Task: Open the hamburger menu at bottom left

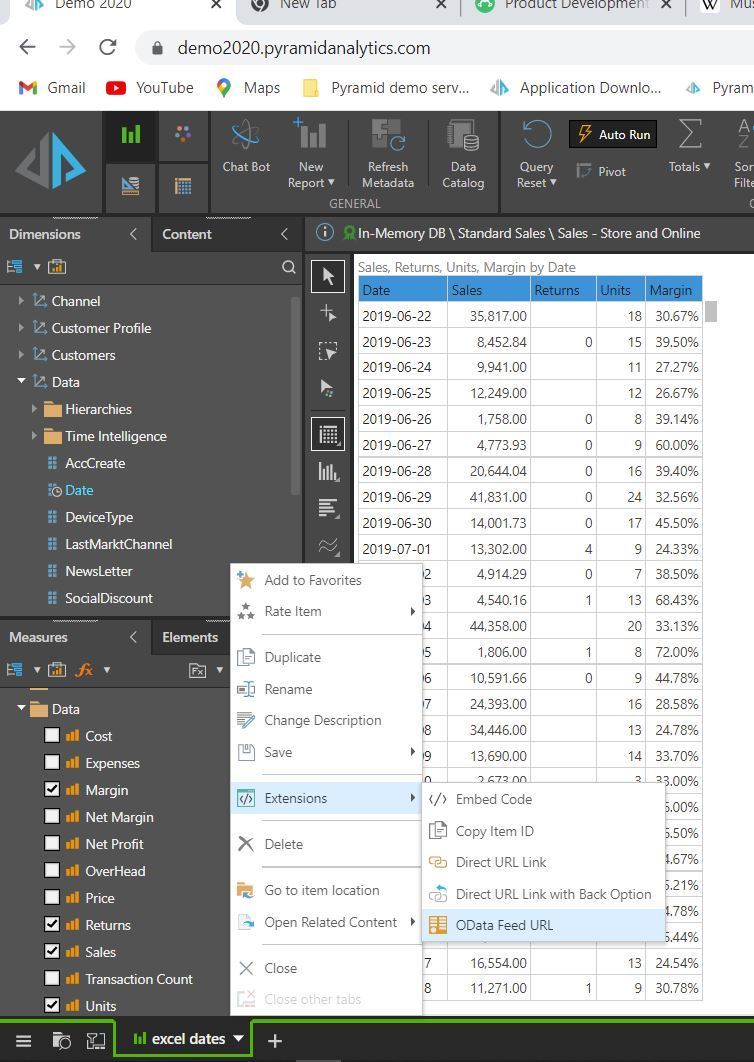Action: pyautogui.click(x=24, y=1040)
